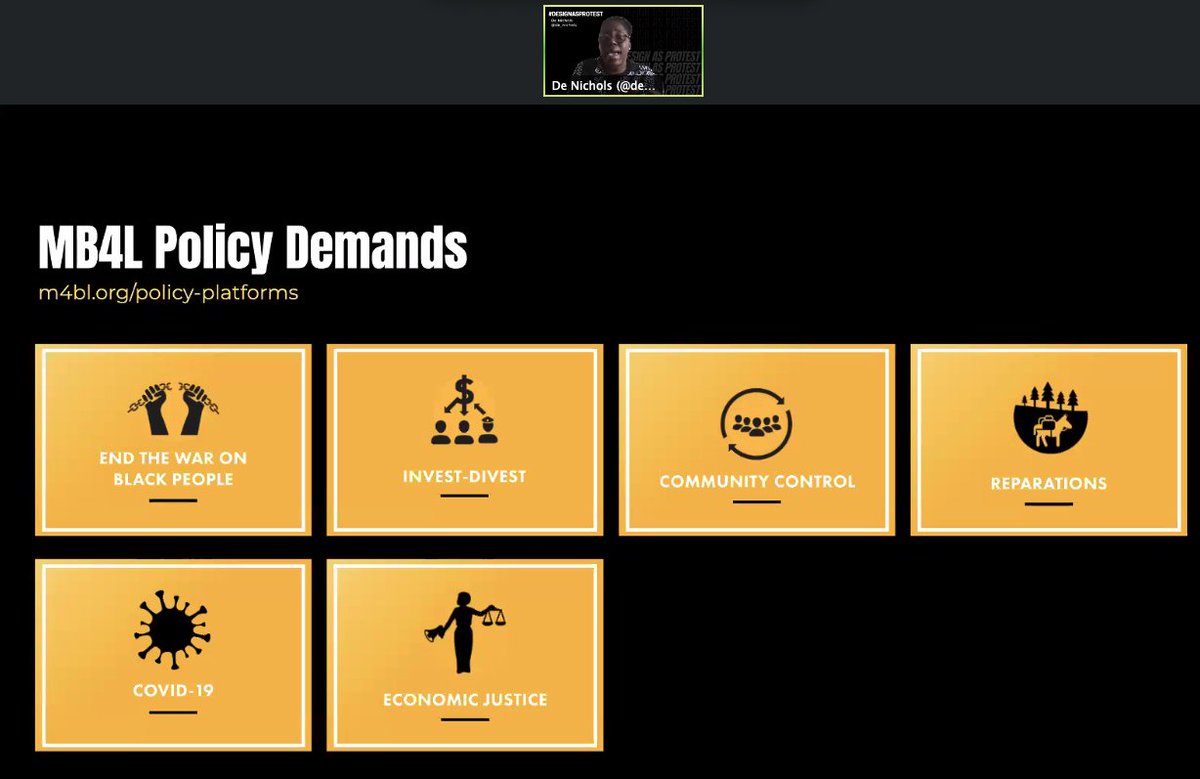
Task: Click the dollar sign people Invest-Divest icon
Action: point(464,410)
